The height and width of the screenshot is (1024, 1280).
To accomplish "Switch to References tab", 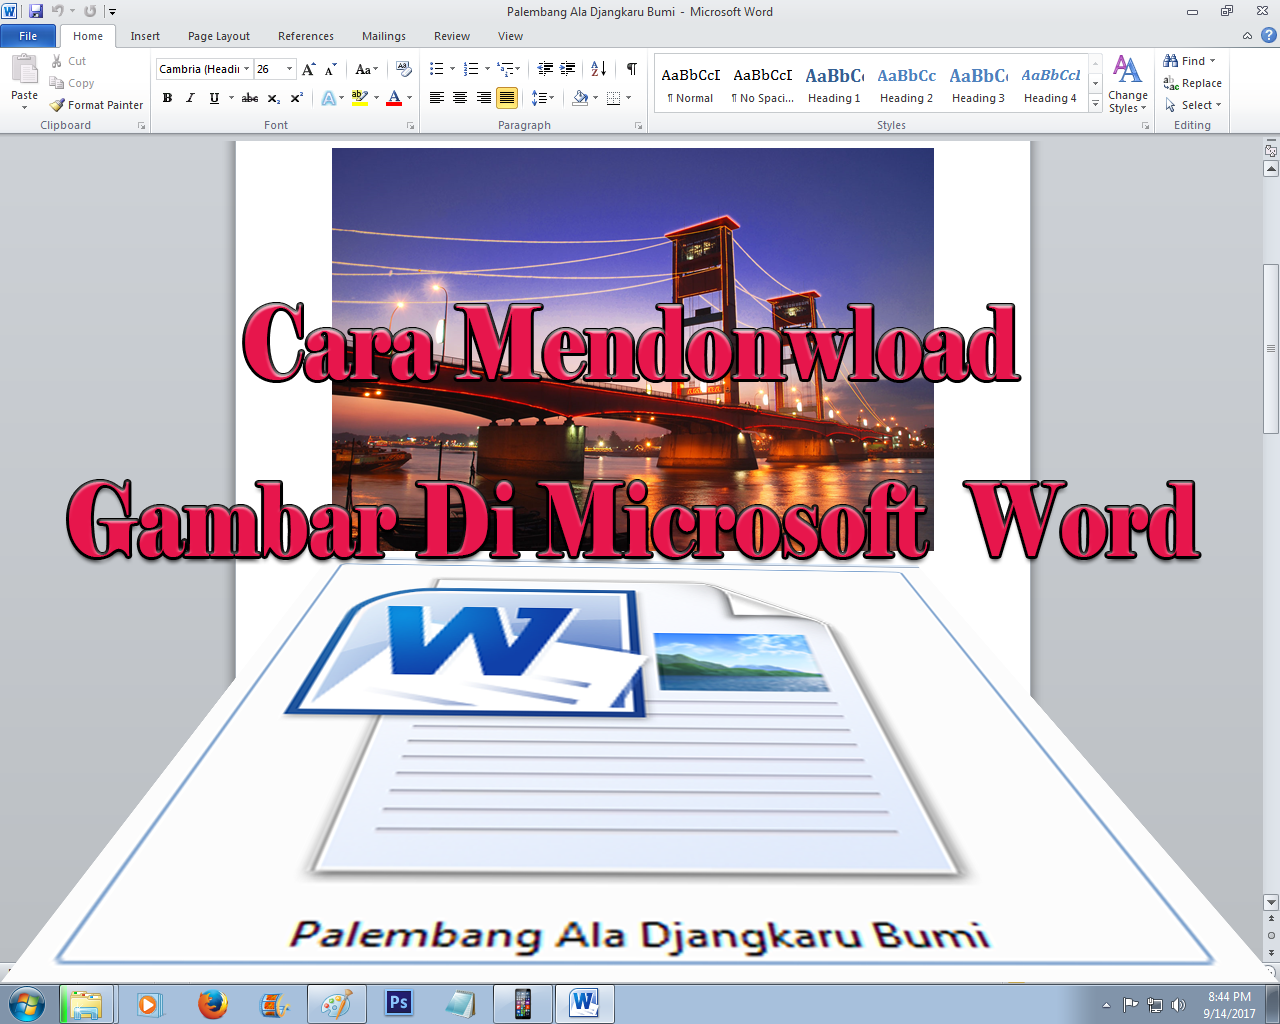I will 306,36.
